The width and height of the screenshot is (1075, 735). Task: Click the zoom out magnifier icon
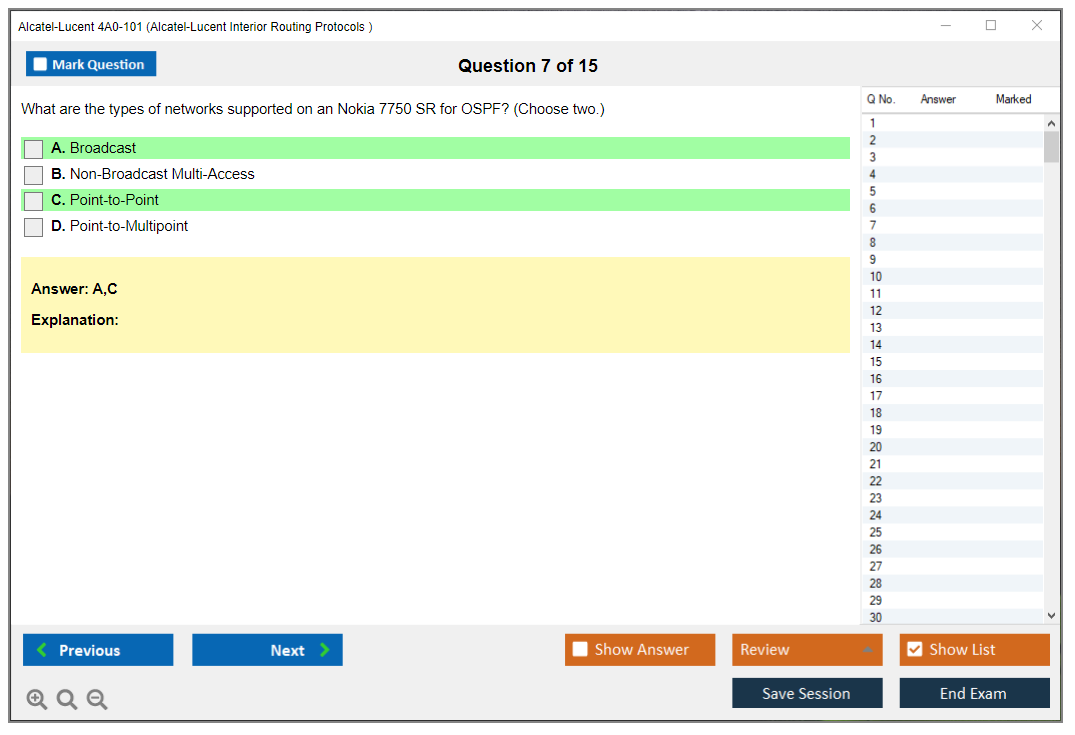[x=97, y=700]
